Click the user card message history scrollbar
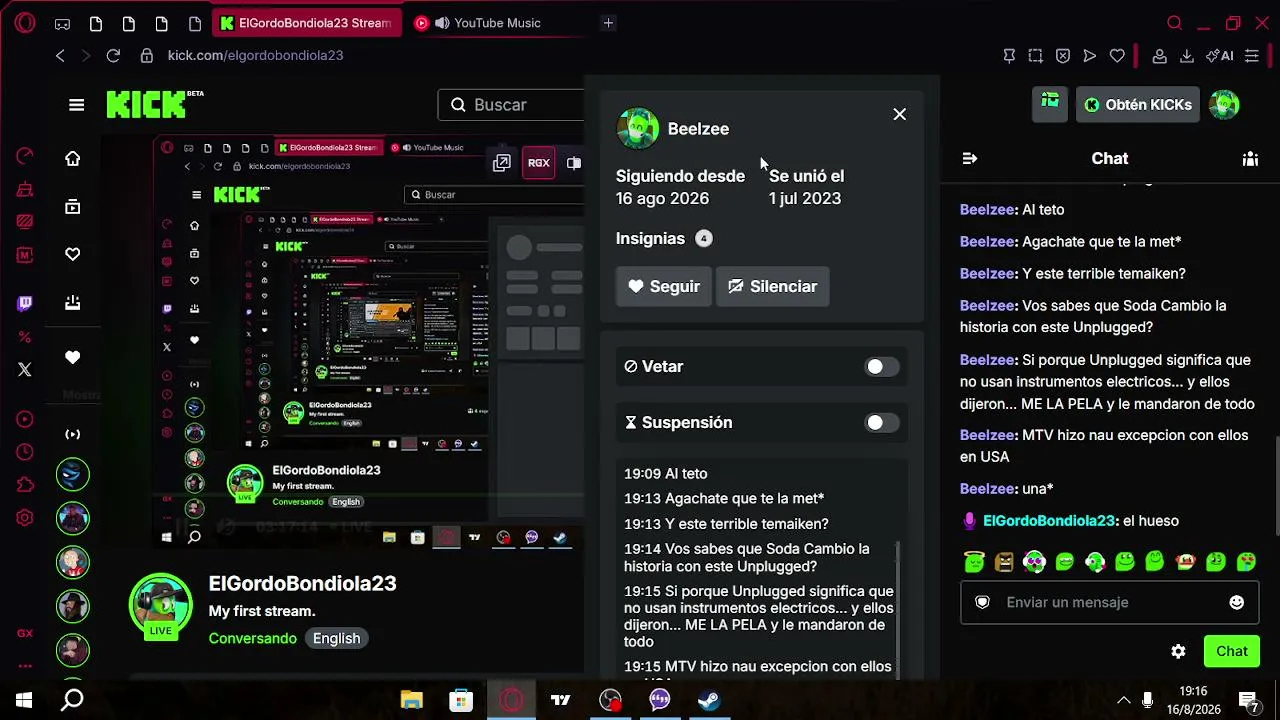 (897, 610)
